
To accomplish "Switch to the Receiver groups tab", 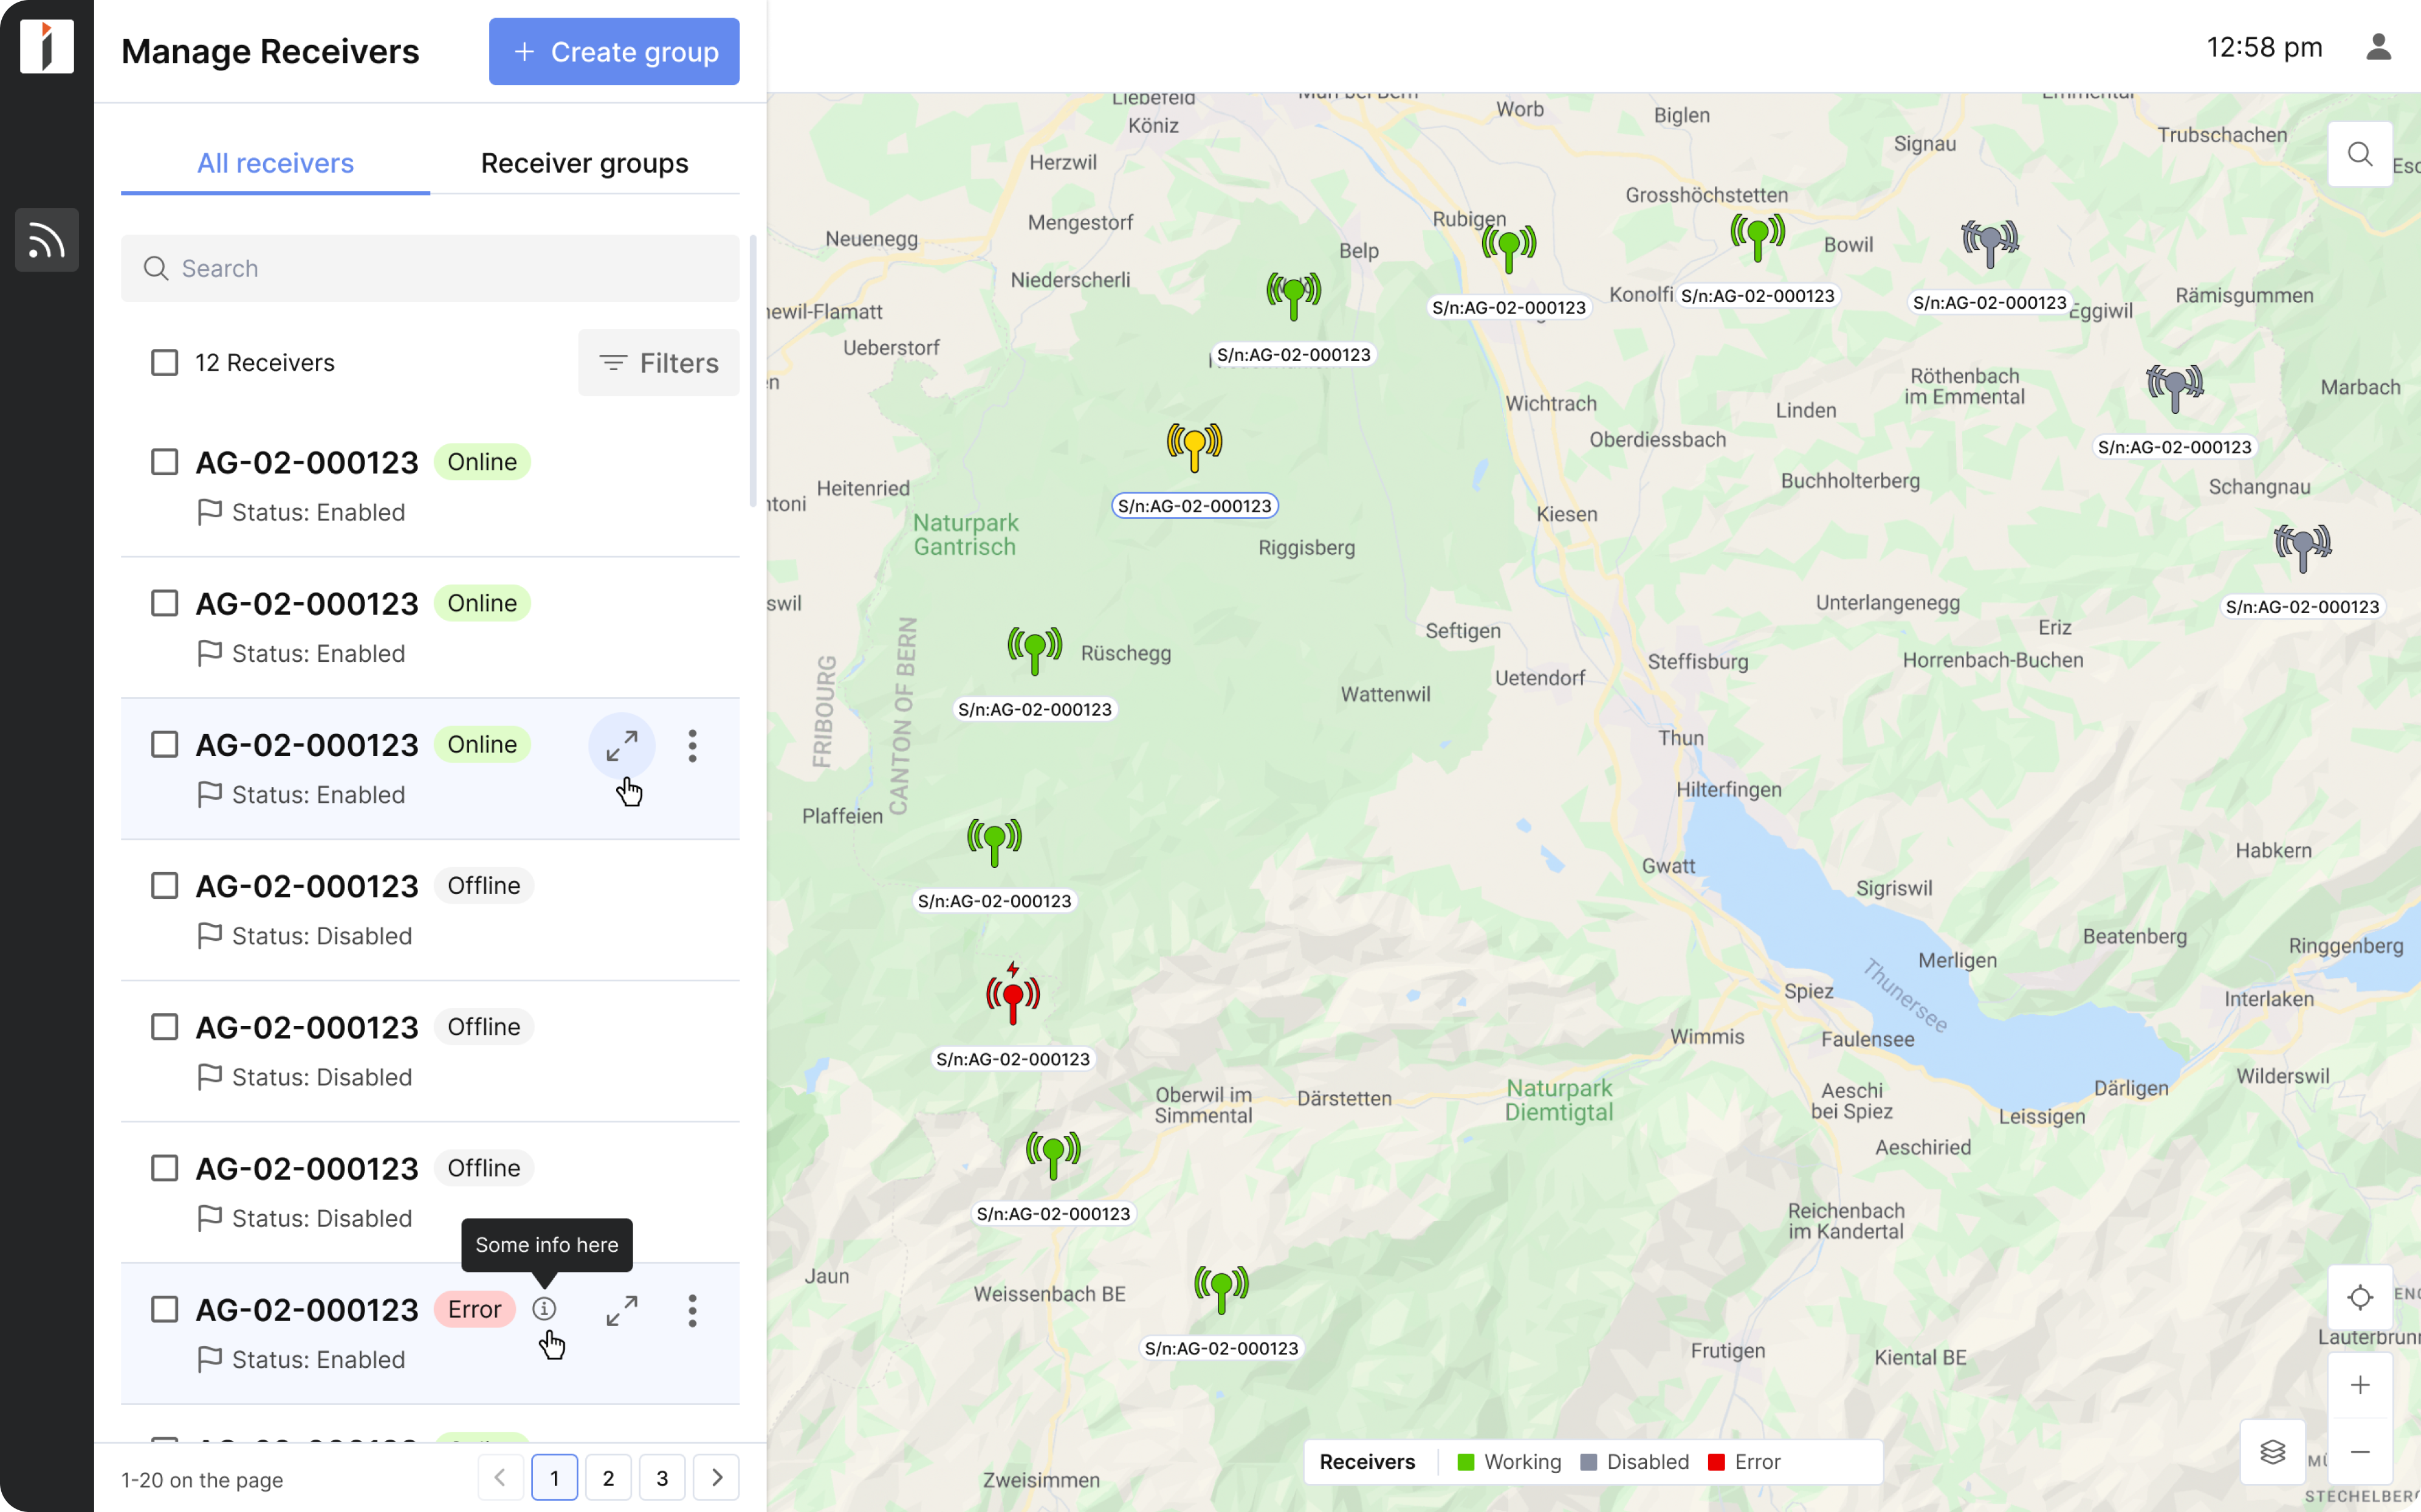I will tap(584, 163).
